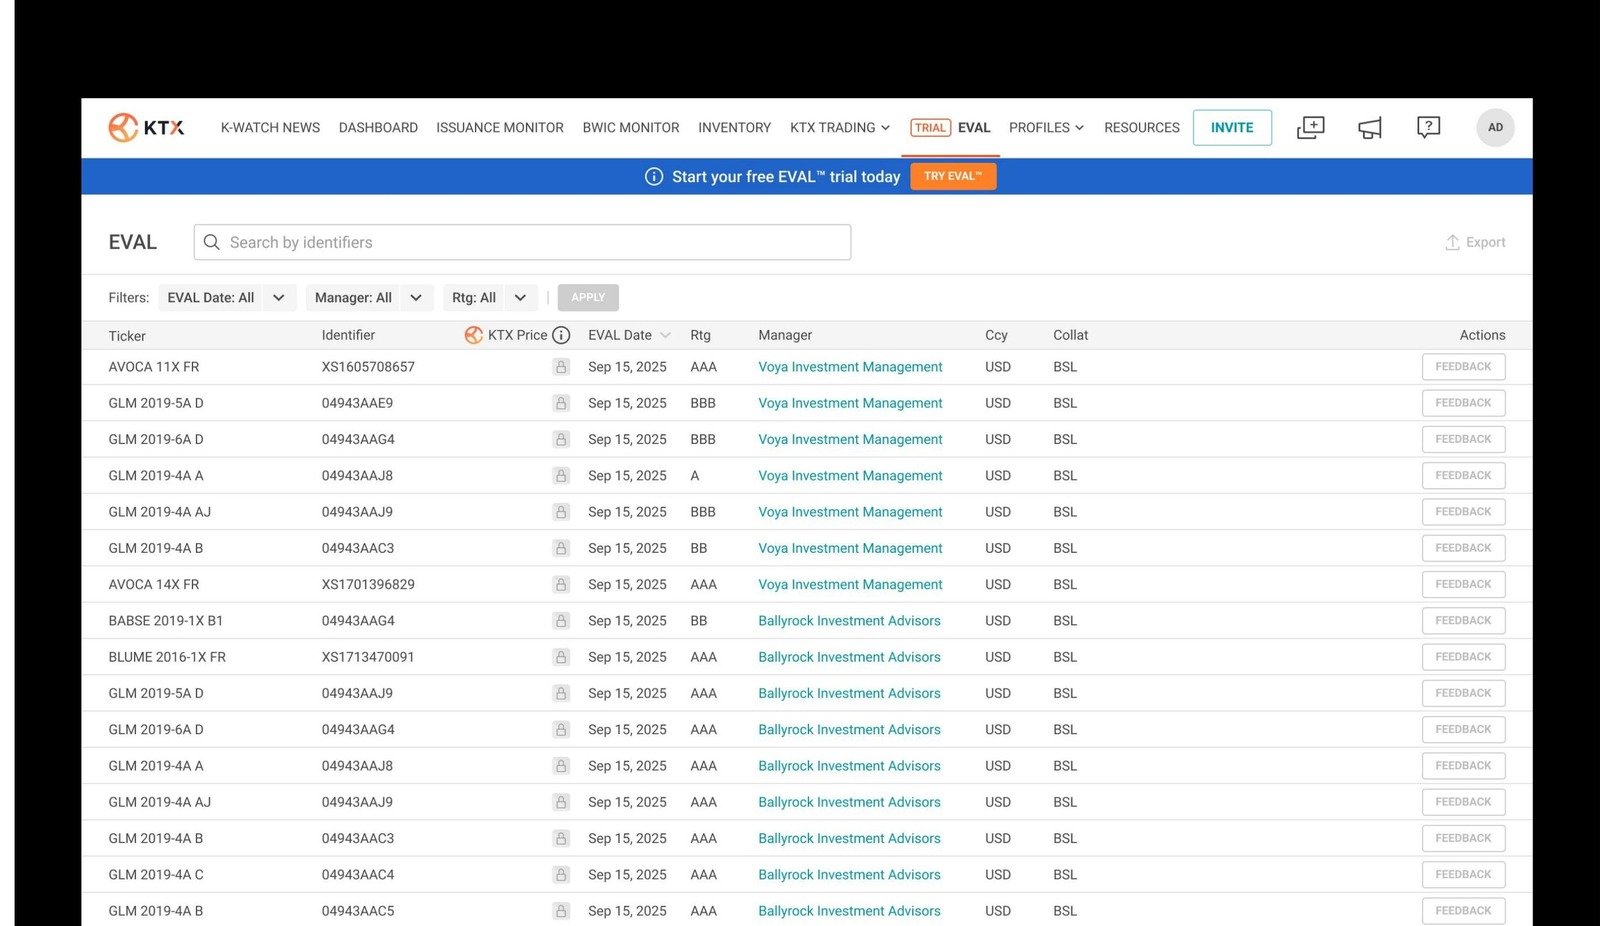This screenshot has height=926, width=1600.
Task: Click the lock icon in the AVOCA 14X FR row
Action: click(x=561, y=584)
